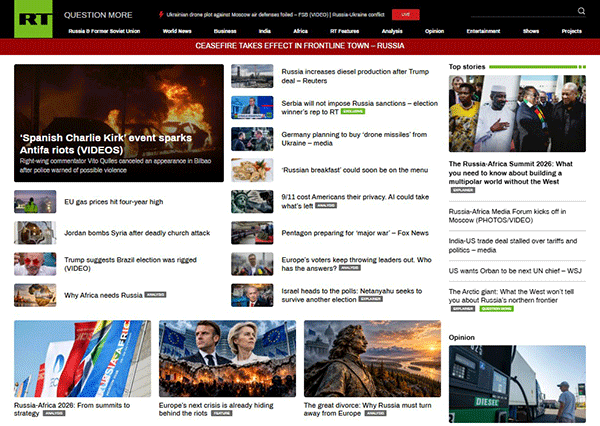The height and width of the screenshot is (426, 600).
Task: Click the RT logo
Action: (33, 19)
